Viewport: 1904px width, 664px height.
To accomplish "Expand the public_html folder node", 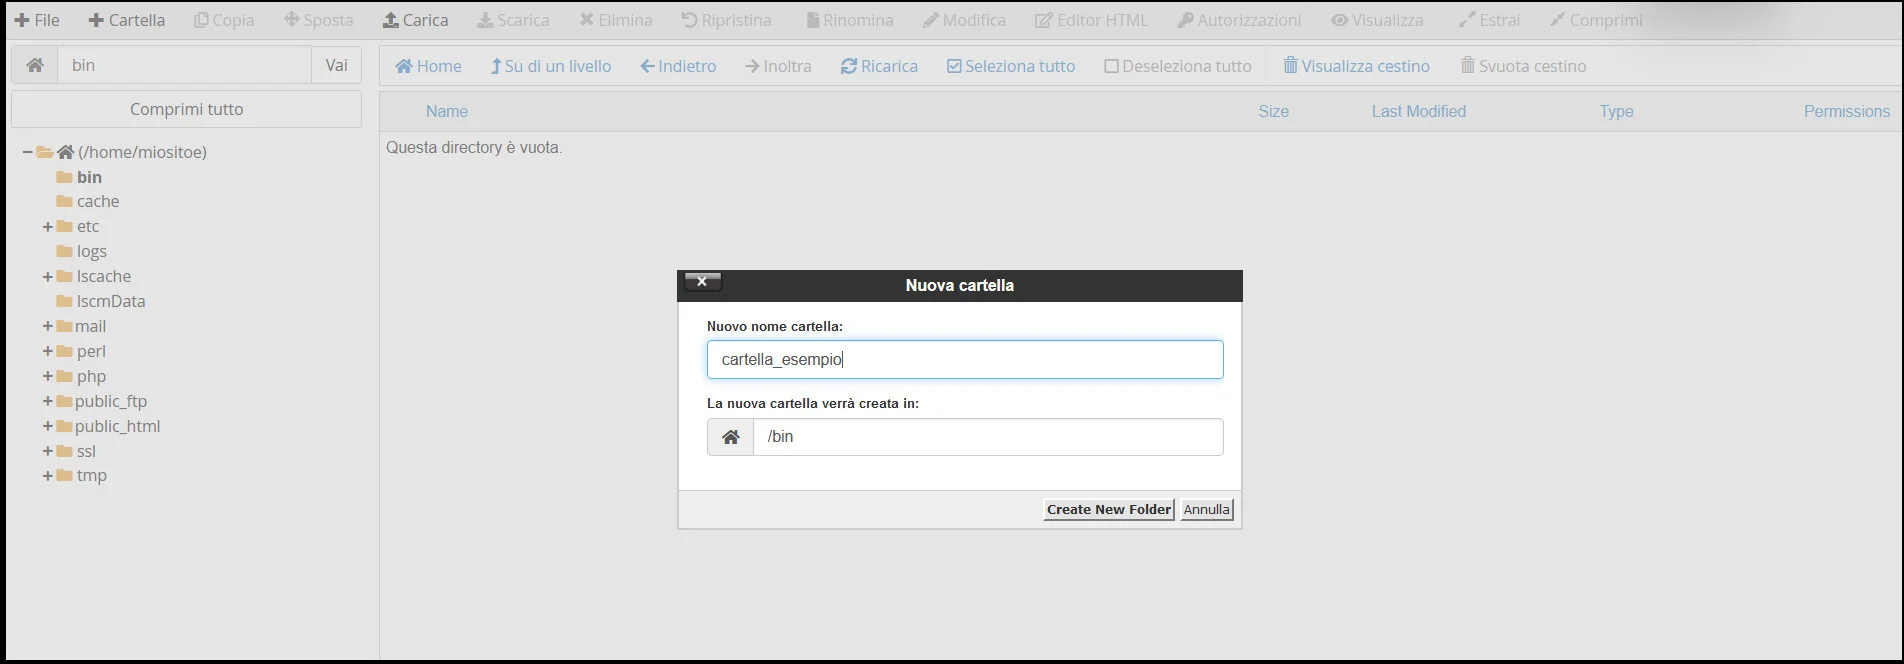I will coord(47,427).
